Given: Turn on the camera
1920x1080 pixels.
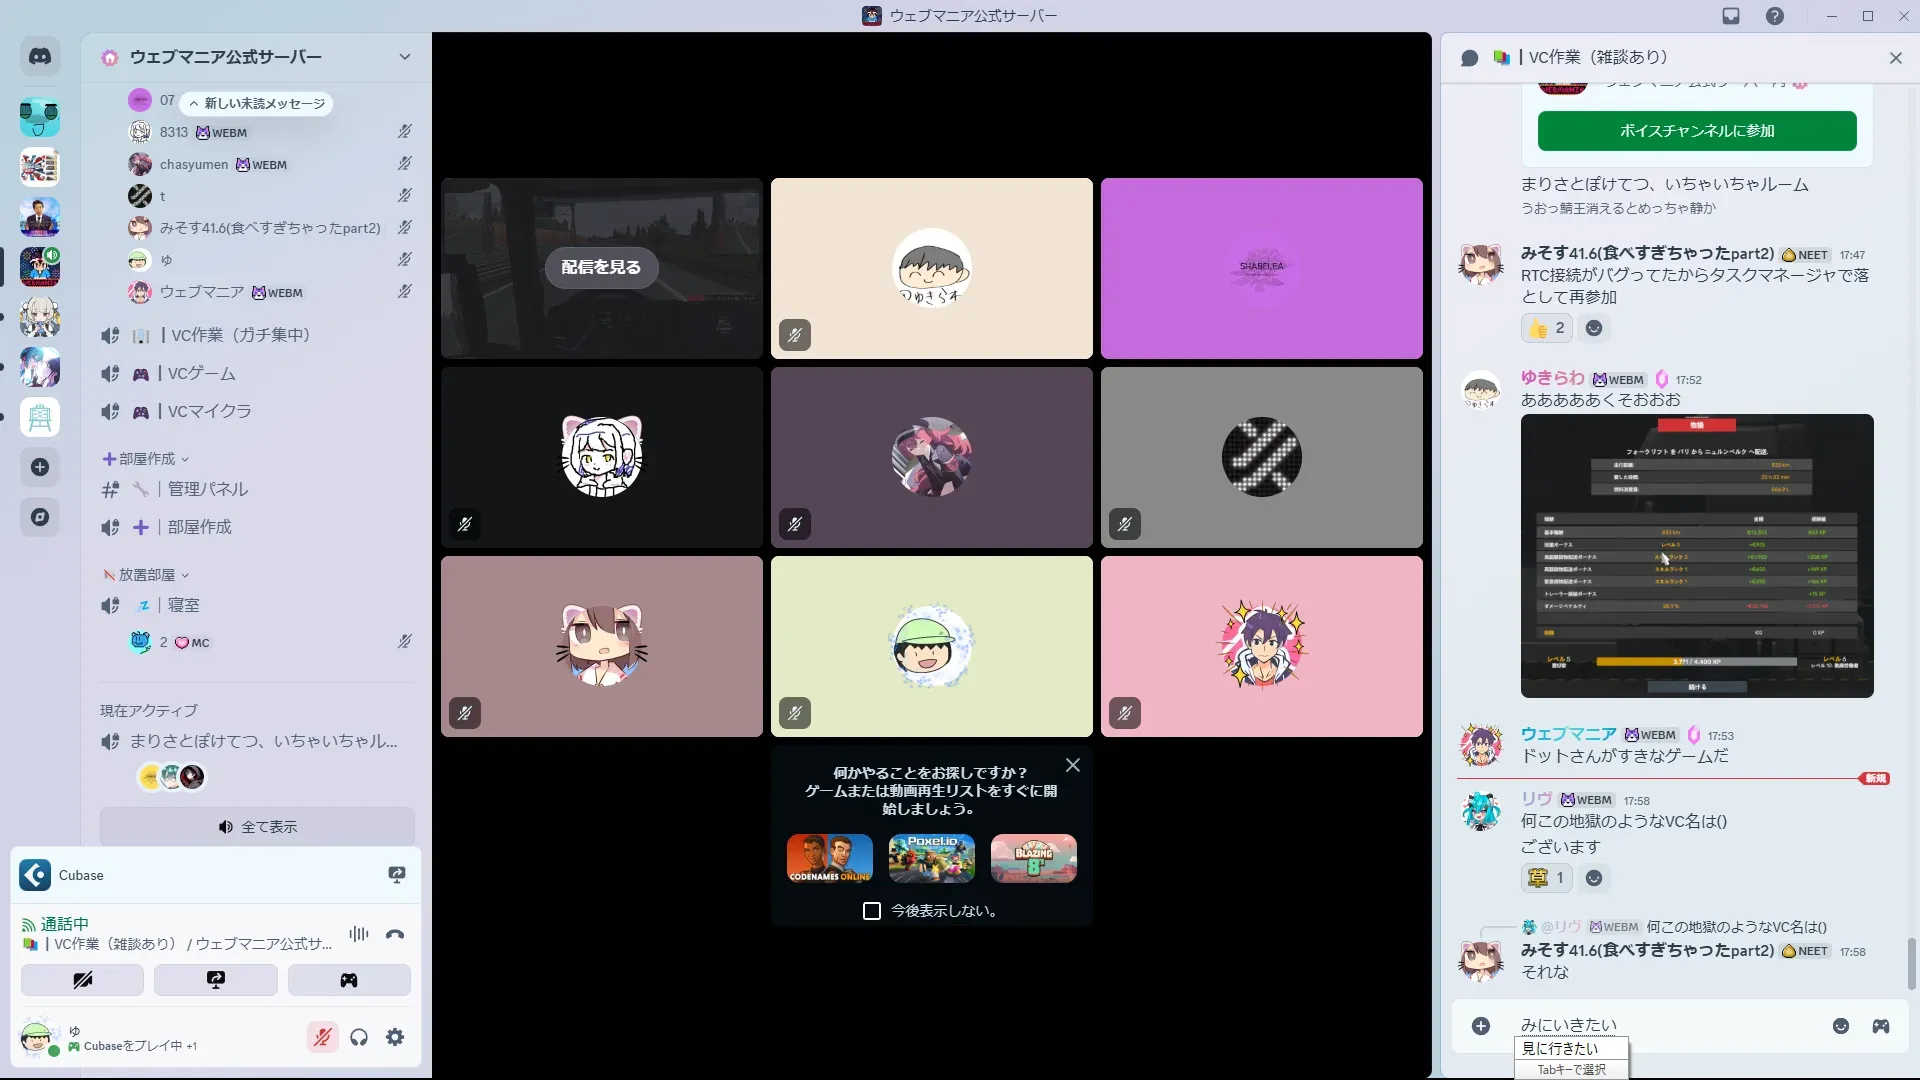Looking at the screenshot, I should tap(83, 980).
